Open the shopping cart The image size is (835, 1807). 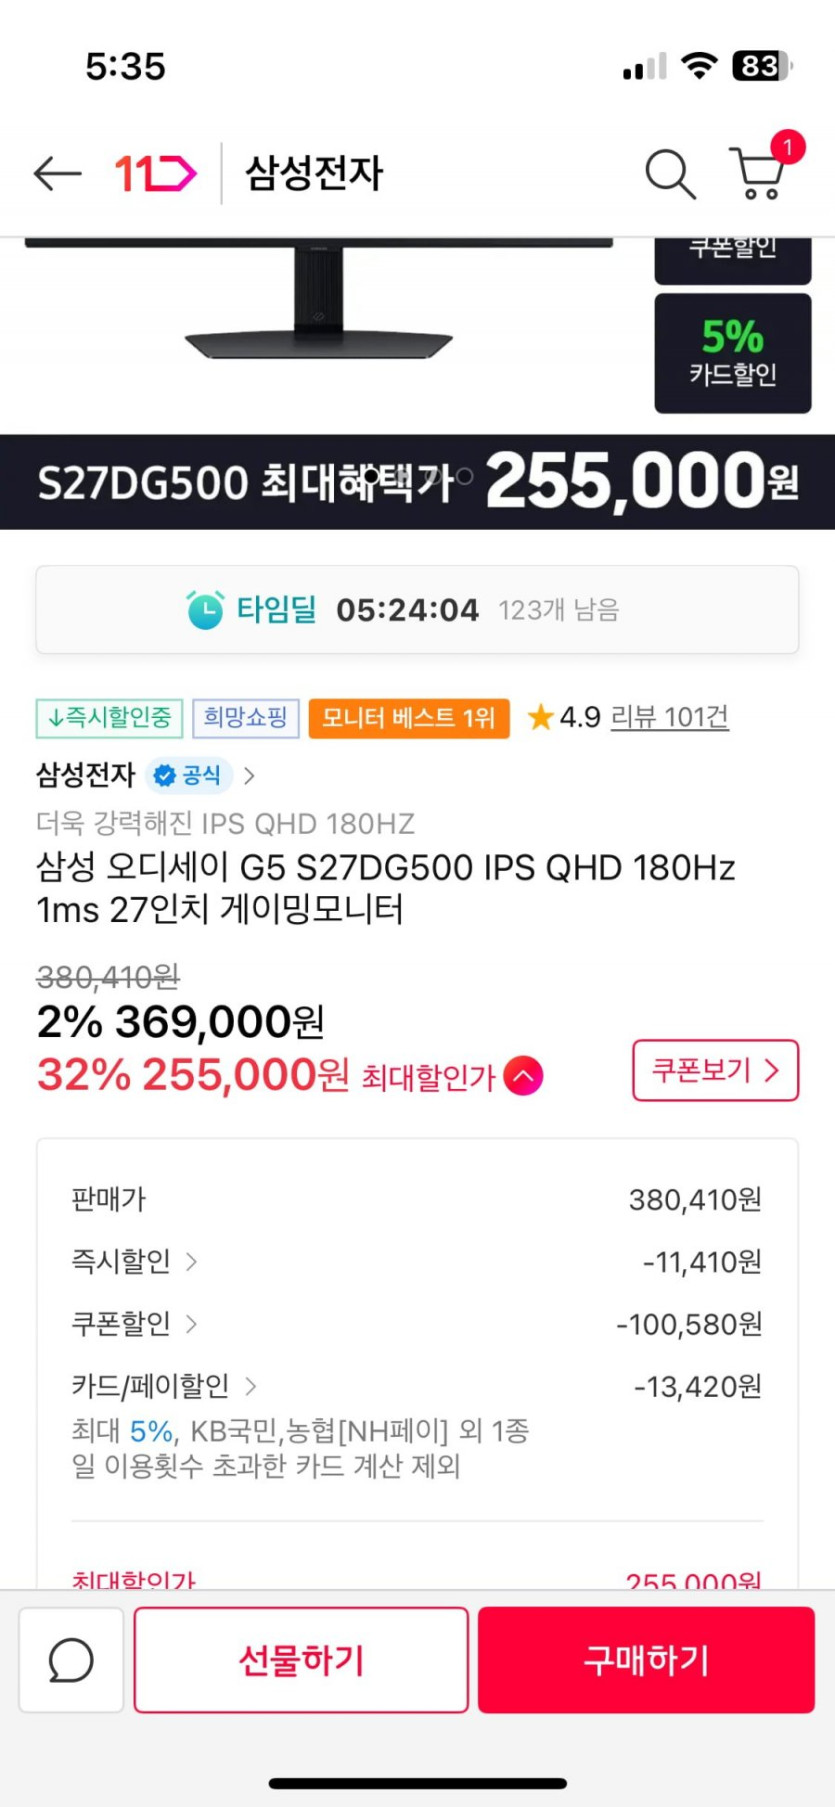757,173
